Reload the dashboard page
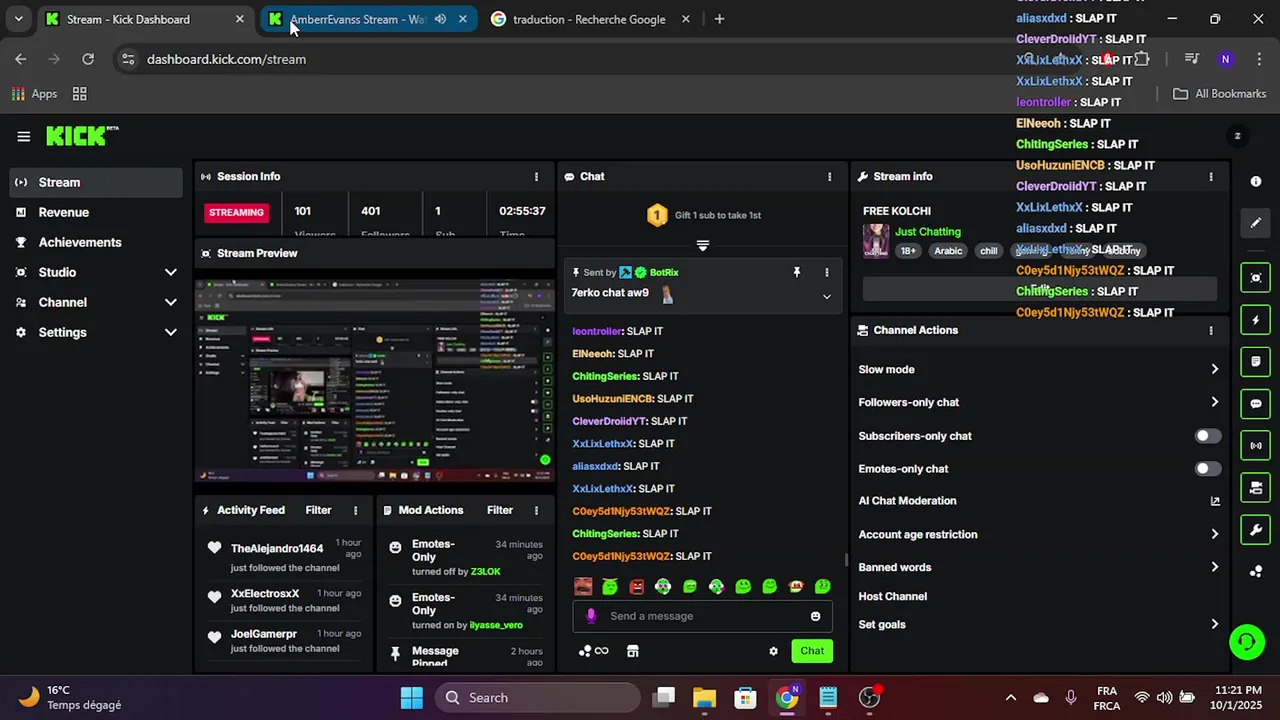 pyautogui.click(x=88, y=59)
